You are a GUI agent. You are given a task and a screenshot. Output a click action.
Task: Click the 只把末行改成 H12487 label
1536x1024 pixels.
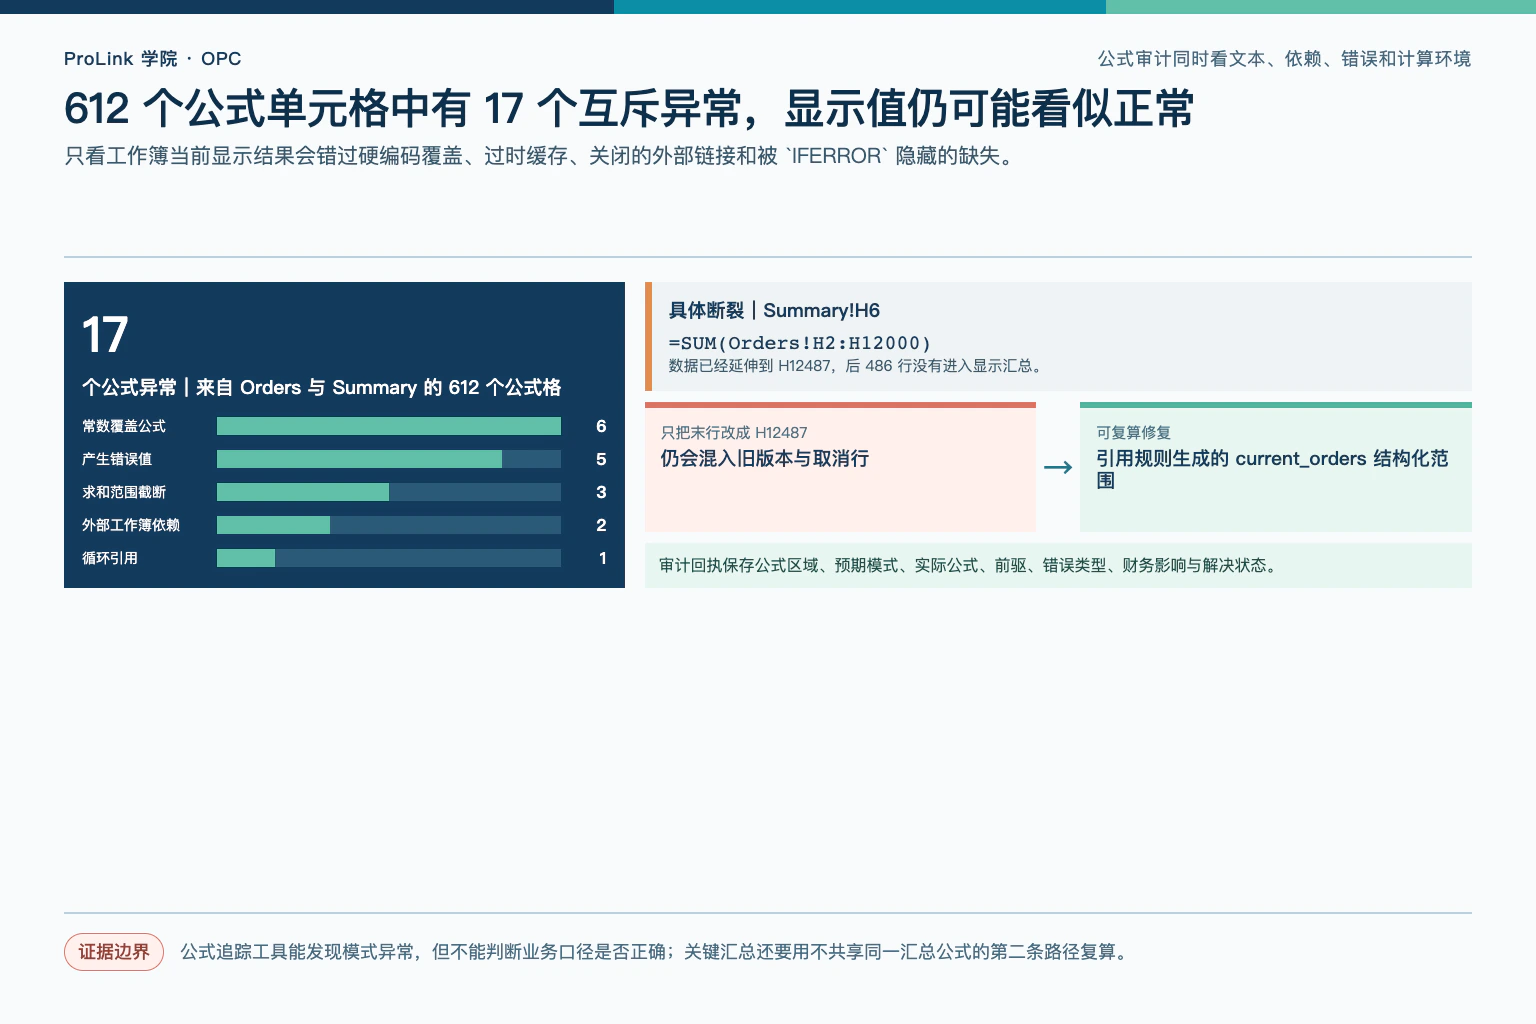(x=734, y=433)
